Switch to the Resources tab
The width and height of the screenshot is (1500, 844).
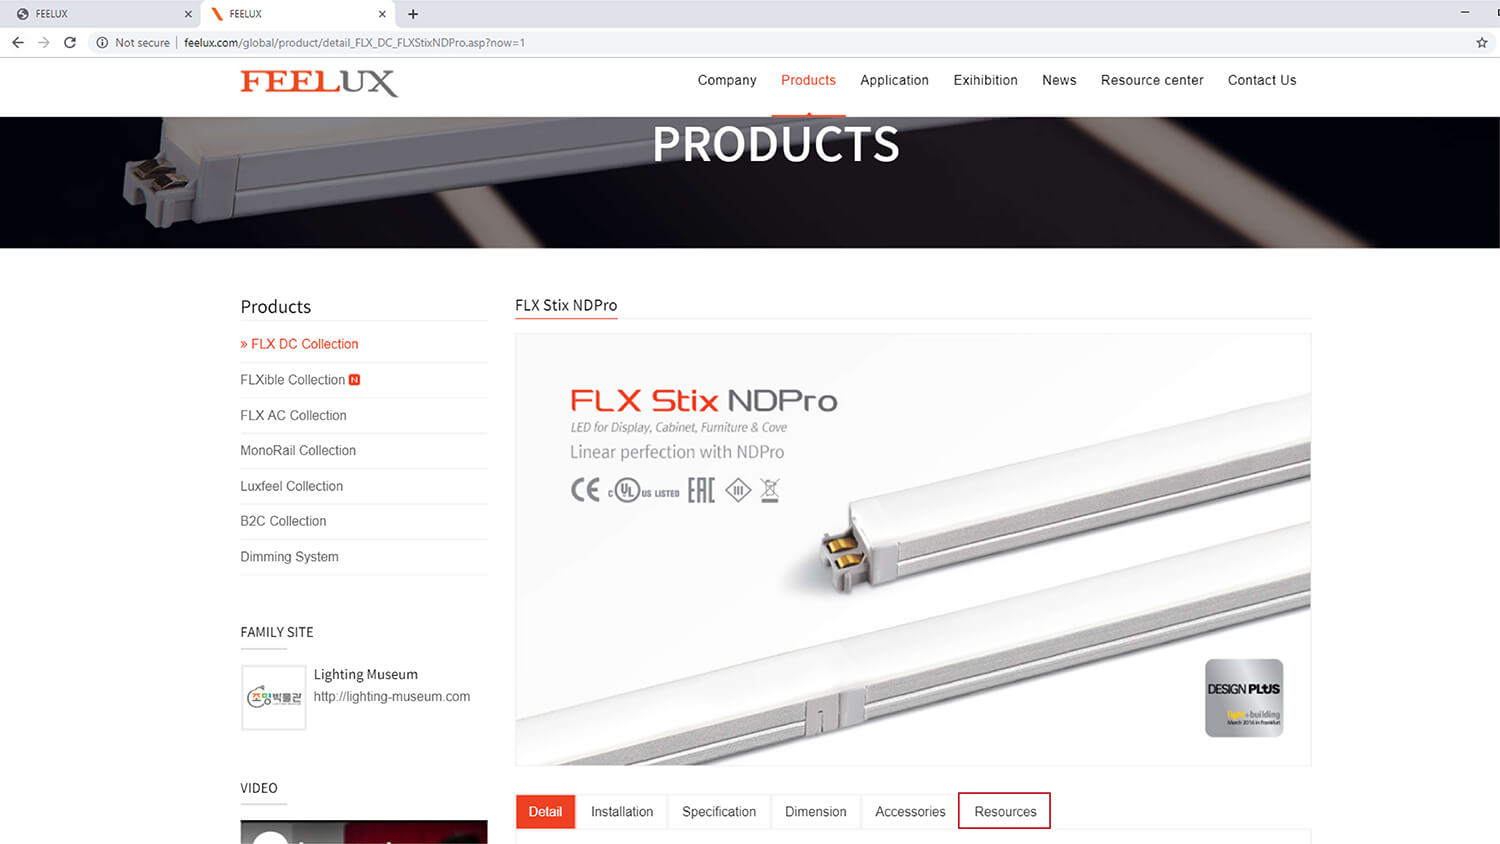coord(1005,811)
